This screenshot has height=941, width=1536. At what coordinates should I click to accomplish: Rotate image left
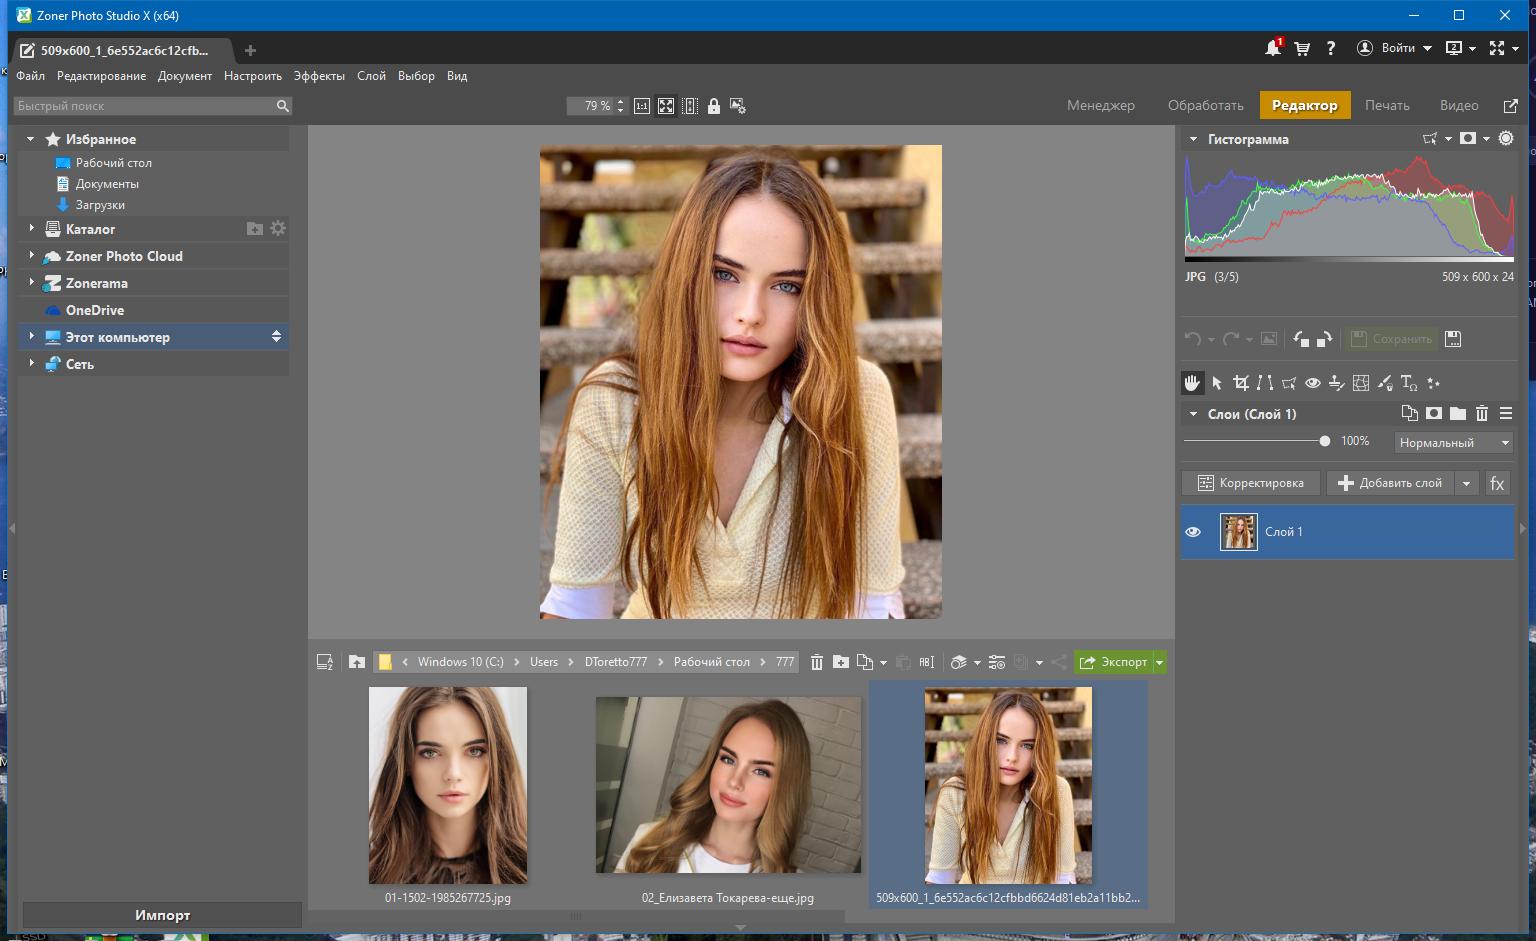1301,339
